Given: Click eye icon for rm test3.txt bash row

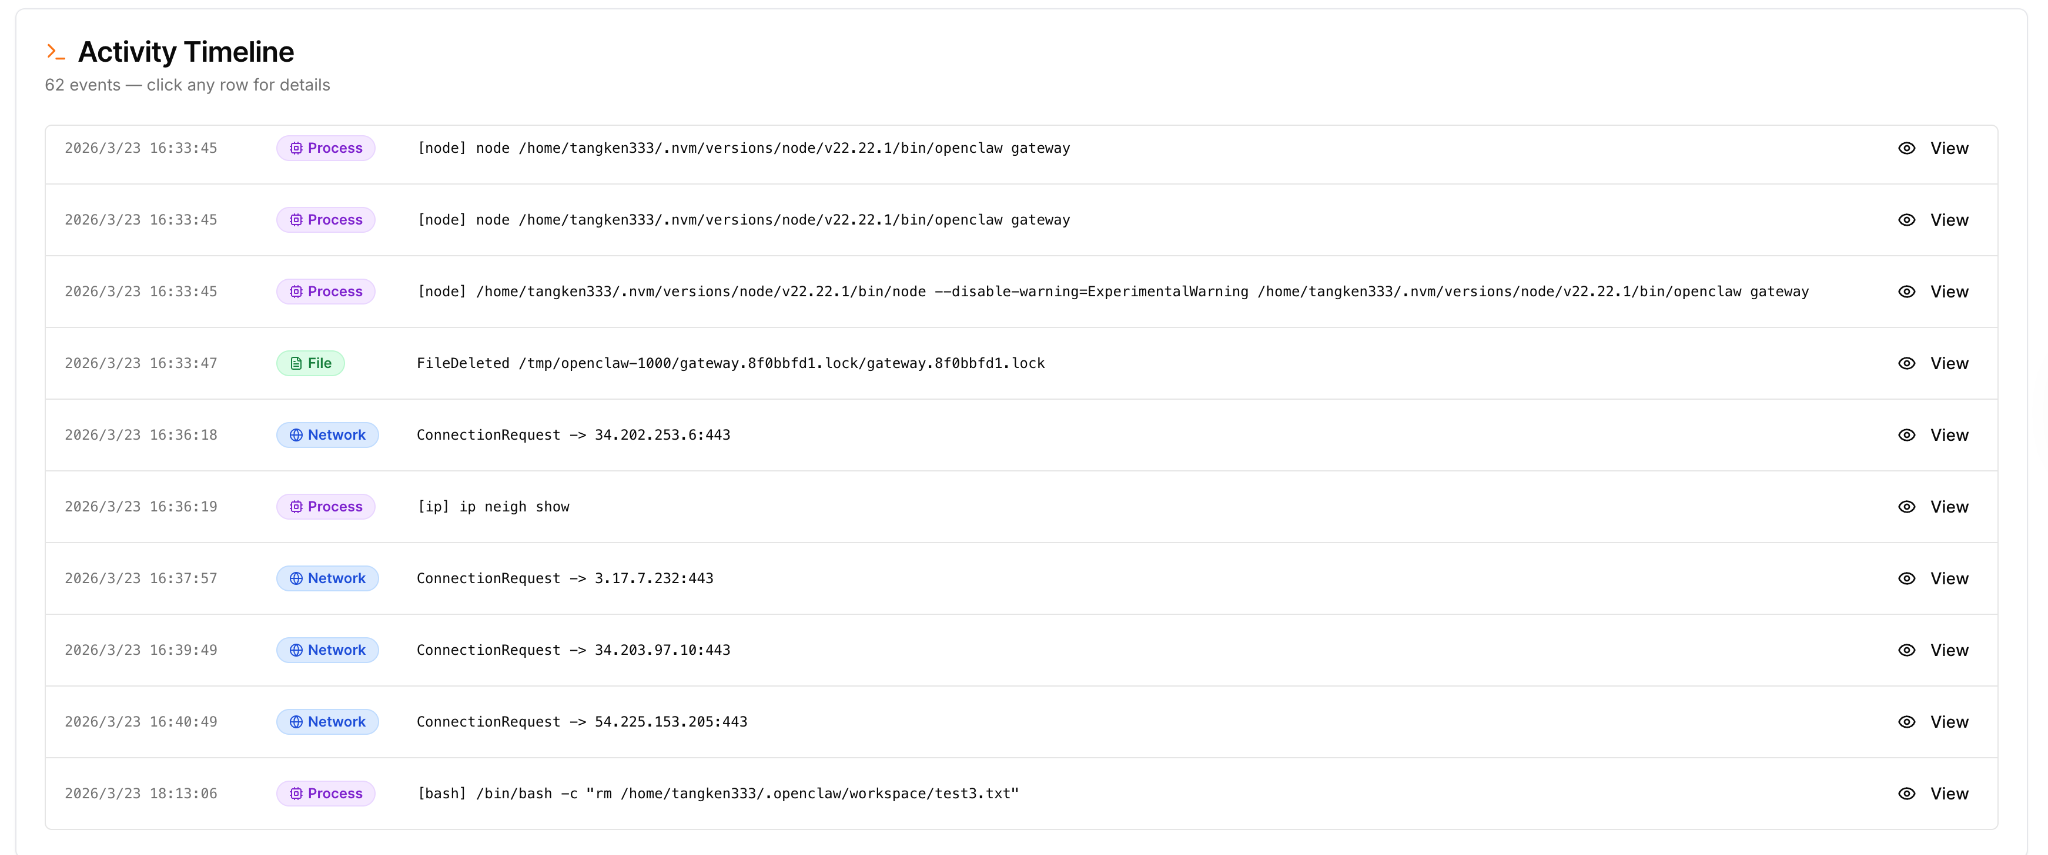Looking at the screenshot, I should pyautogui.click(x=1907, y=793).
